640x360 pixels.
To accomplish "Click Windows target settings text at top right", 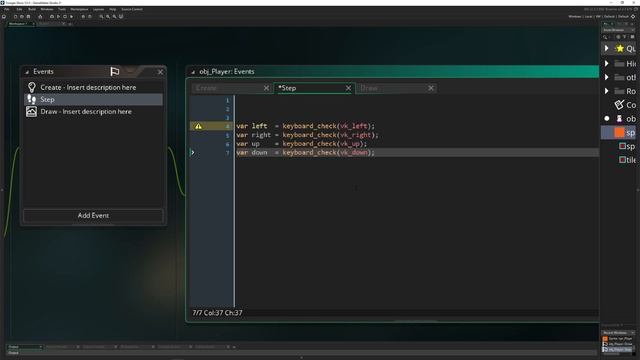I will tap(598, 17).
